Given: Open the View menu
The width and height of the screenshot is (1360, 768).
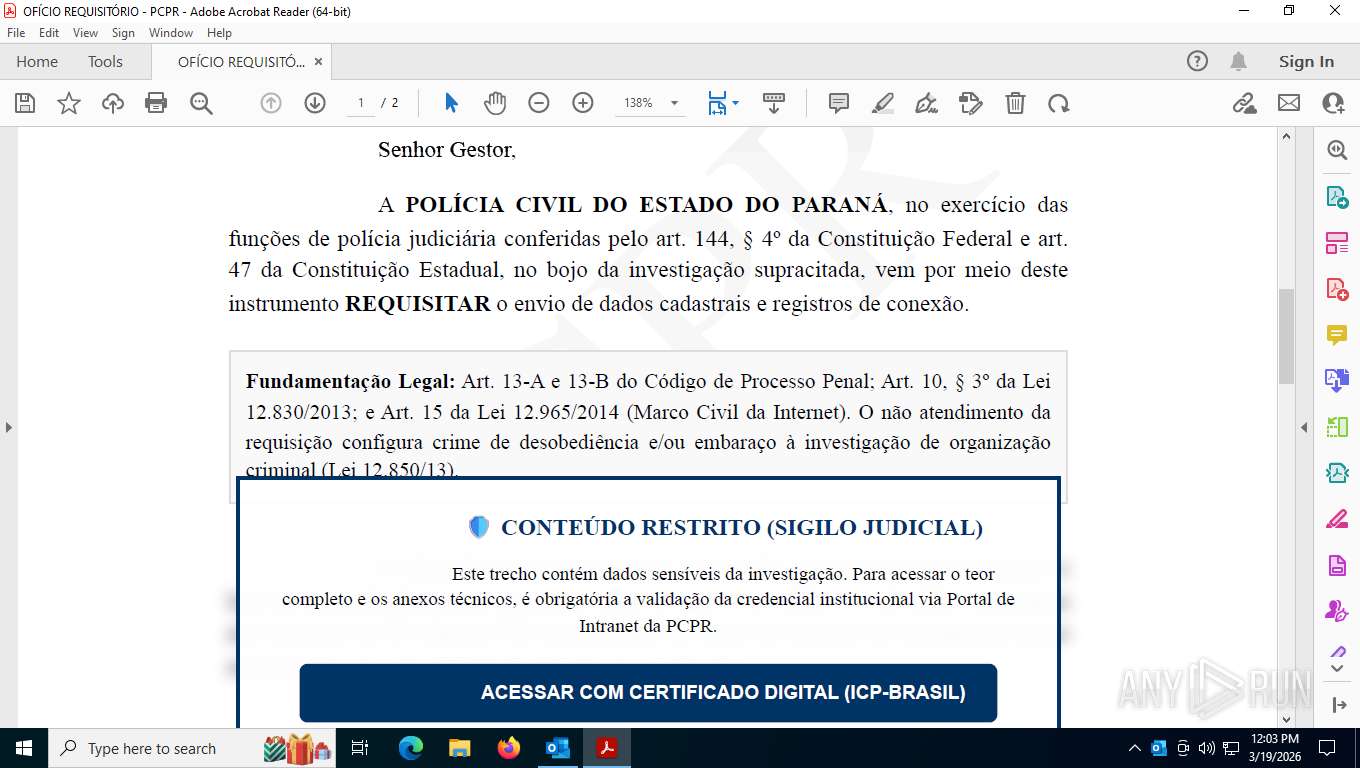Looking at the screenshot, I should pos(85,33).
